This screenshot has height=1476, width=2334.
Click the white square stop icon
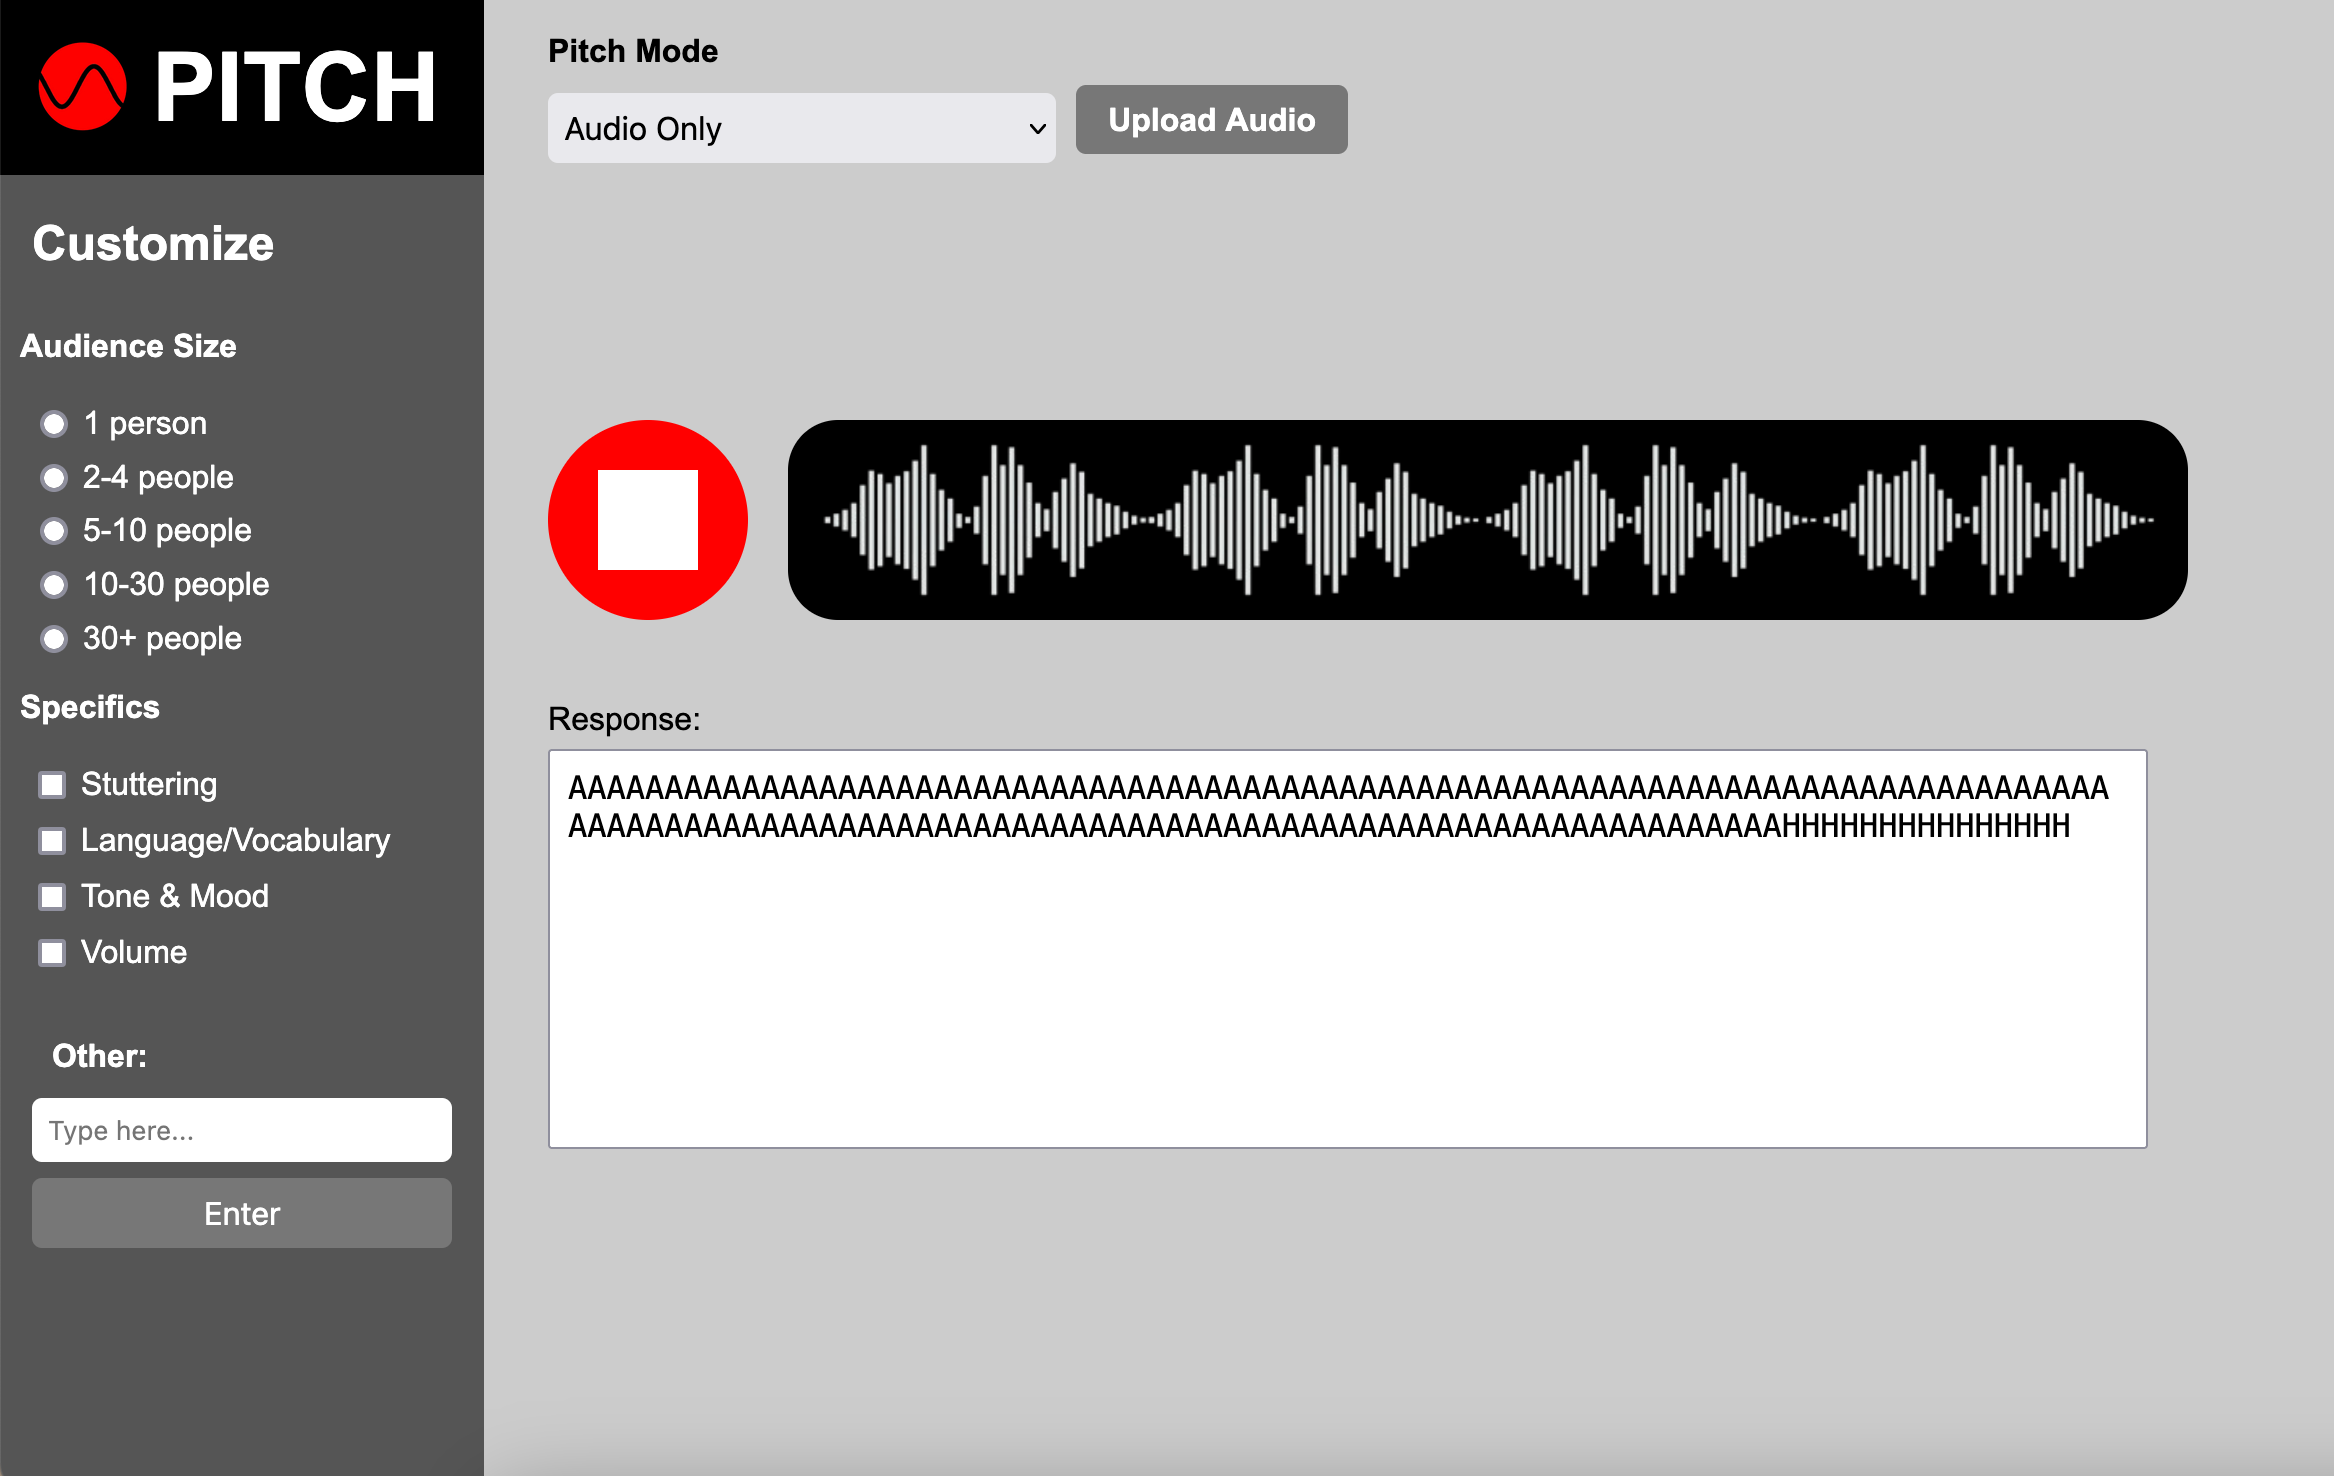[647, 520]
